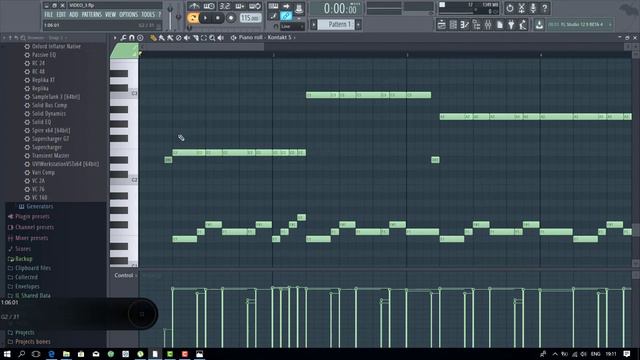Open the piano roll wrench tools menu
Screen dimensions: 640x360
click(x=123, y=38)
